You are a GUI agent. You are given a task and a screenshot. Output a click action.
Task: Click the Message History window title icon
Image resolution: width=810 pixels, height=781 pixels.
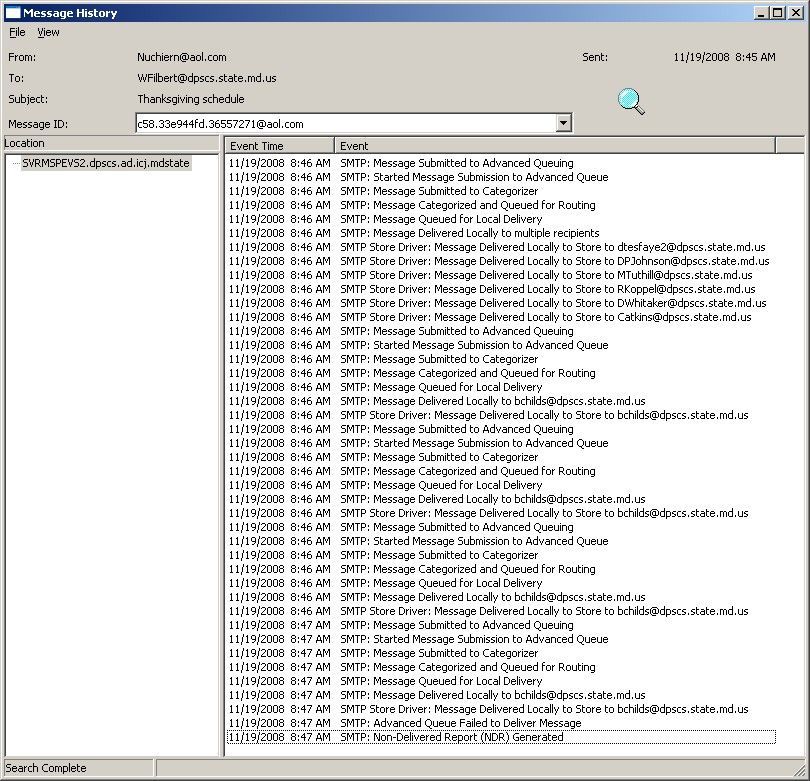[x=13, y=13]
